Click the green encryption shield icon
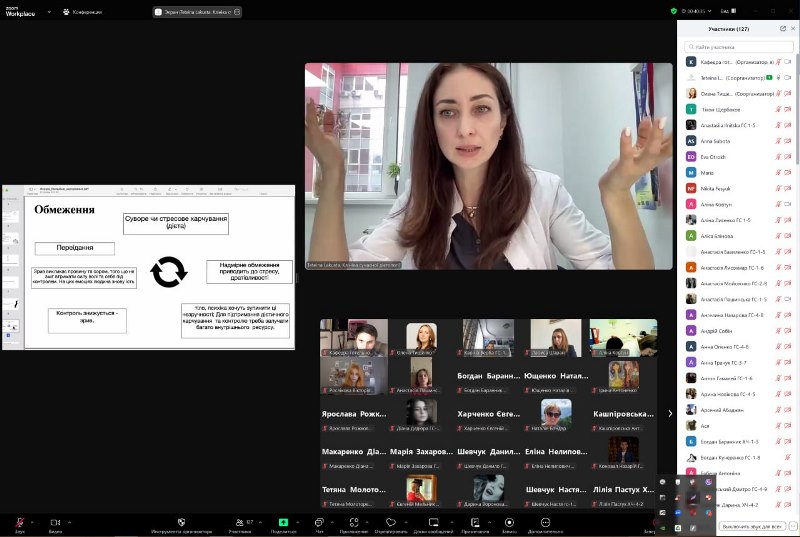The height and width of the screenshot is (537, 800). pos(673,11)
